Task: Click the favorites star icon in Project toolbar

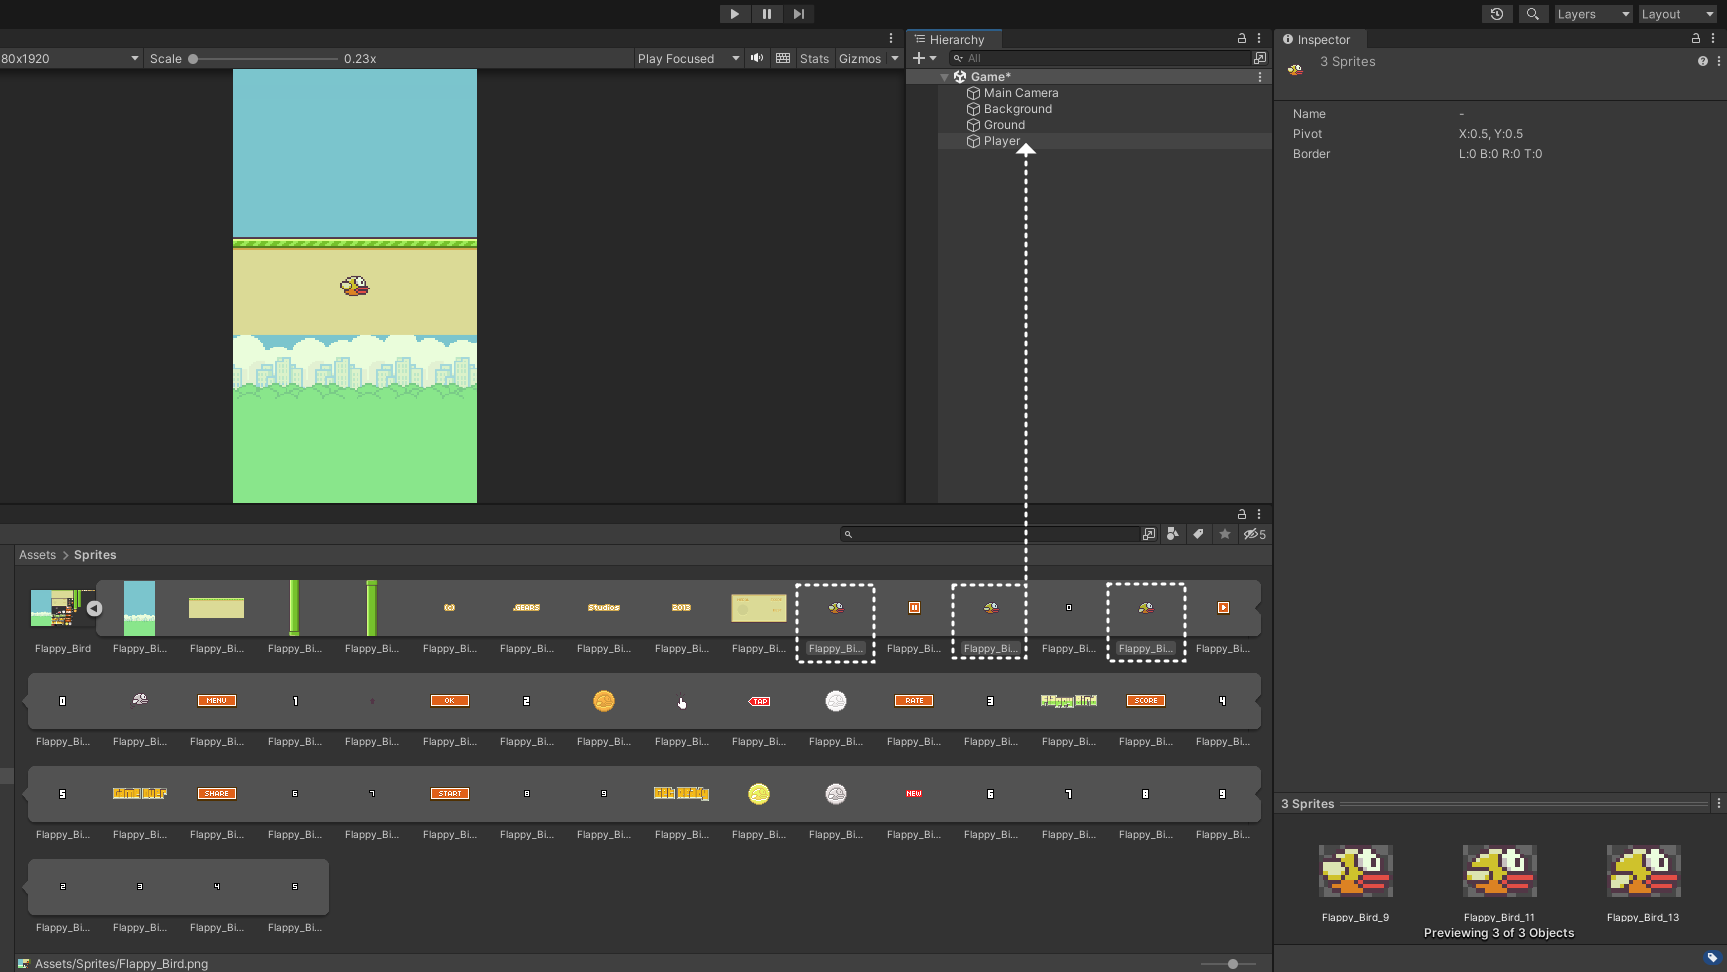Action: [x=1224, y=534]
